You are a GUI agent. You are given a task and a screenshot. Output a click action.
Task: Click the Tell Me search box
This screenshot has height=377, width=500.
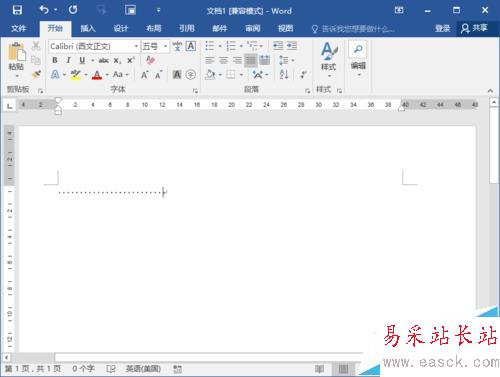(353, 29)
